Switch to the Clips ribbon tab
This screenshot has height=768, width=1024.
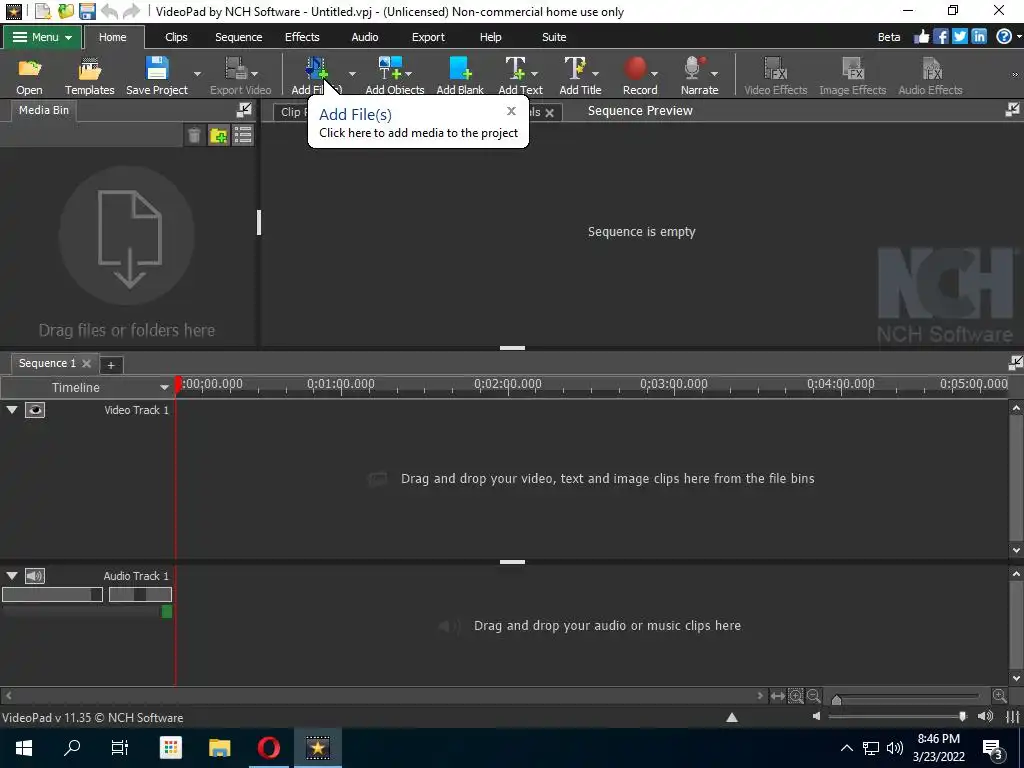(176, 37)
